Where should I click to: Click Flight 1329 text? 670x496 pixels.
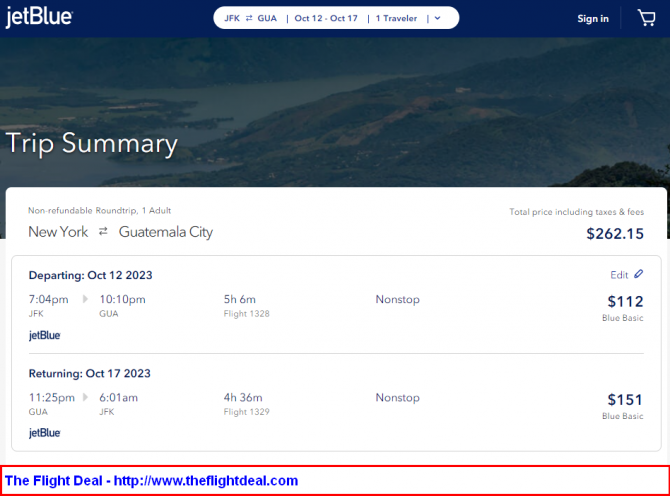coord(247,412)
